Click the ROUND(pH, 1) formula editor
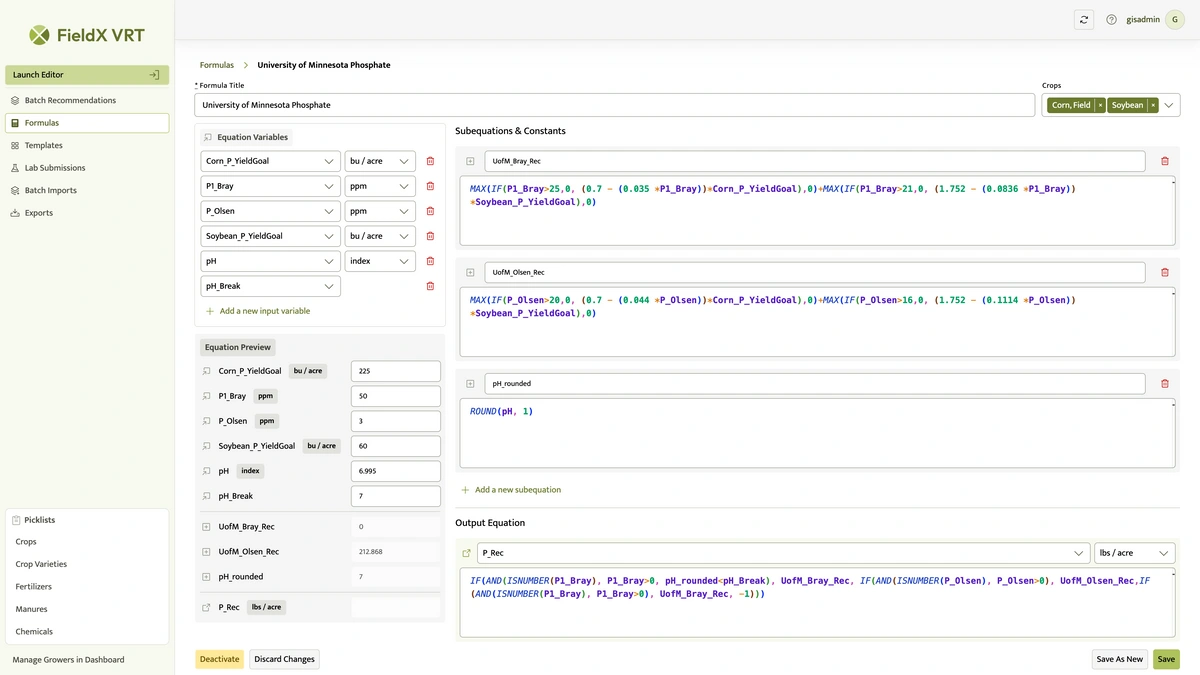Viewport: 1200px width, 675px height. click(817, 432)
